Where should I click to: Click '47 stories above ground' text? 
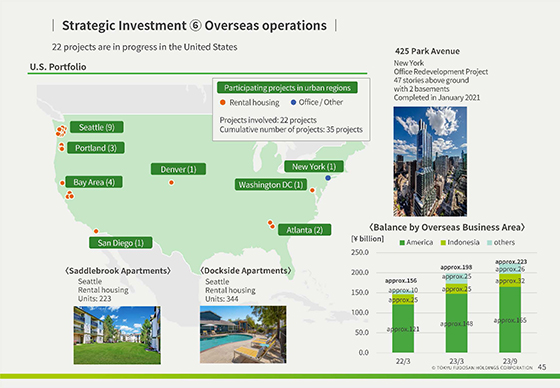[x=431, y=80]
